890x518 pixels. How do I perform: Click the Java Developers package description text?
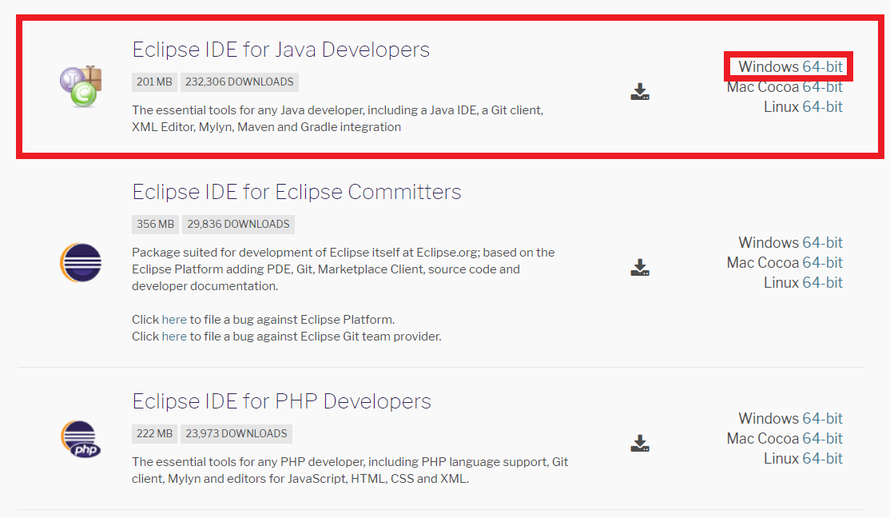click(338, 119)
